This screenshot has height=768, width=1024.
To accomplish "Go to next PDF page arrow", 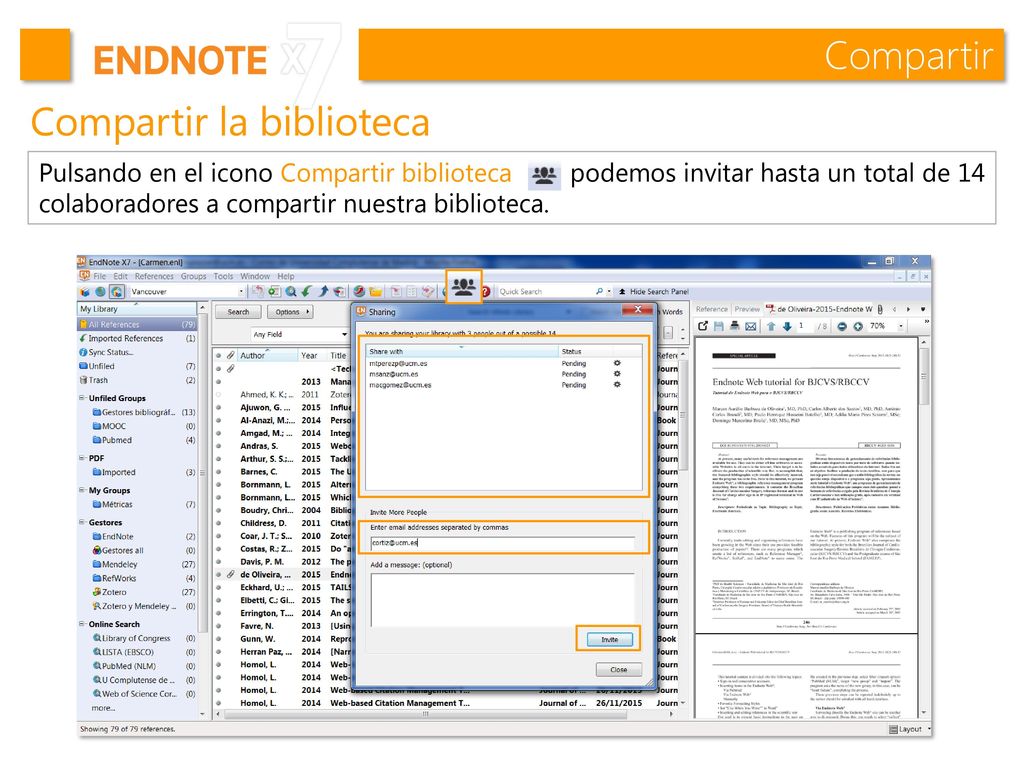I will coord(788,326).
